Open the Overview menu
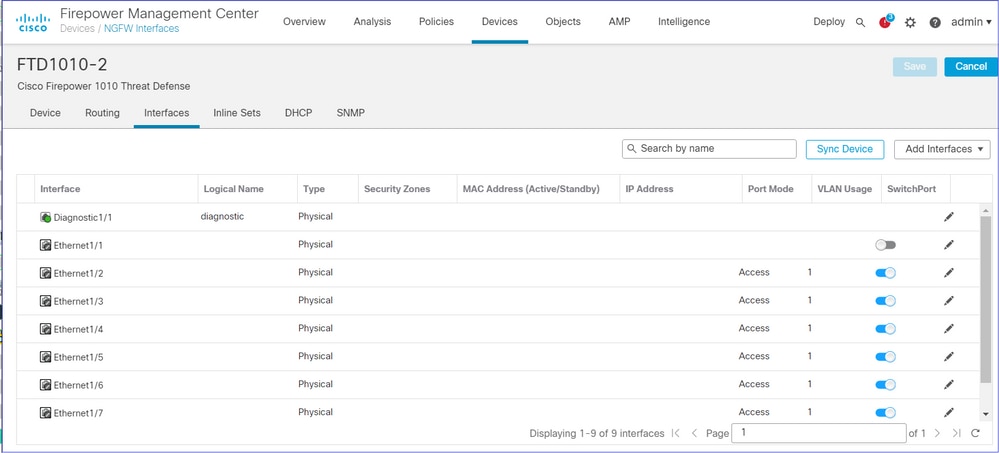This screenshot has height=453, width=999. coord(304,22)
